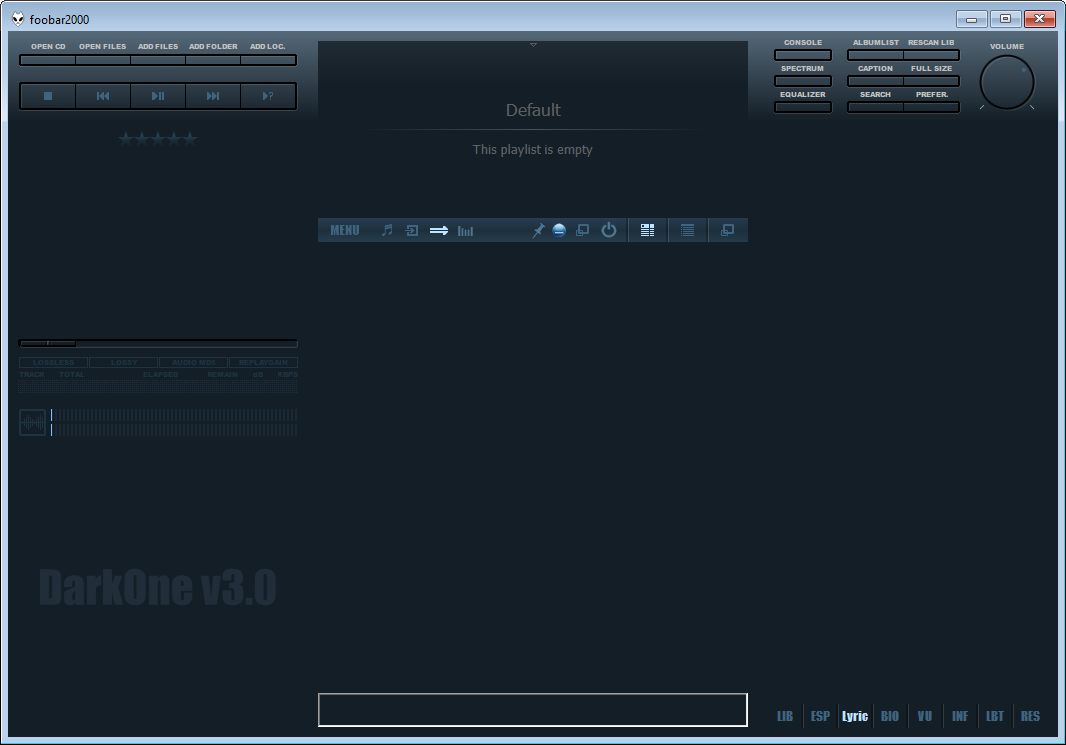Click 'This playlist is empty' text
Viewport: 1066px width, 745px height.
click(x=532, y=150)
